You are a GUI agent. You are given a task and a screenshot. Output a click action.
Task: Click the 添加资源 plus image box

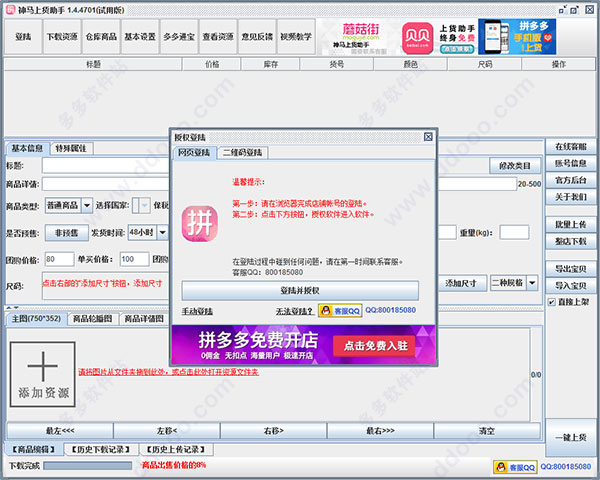click(x=42, y=374)
